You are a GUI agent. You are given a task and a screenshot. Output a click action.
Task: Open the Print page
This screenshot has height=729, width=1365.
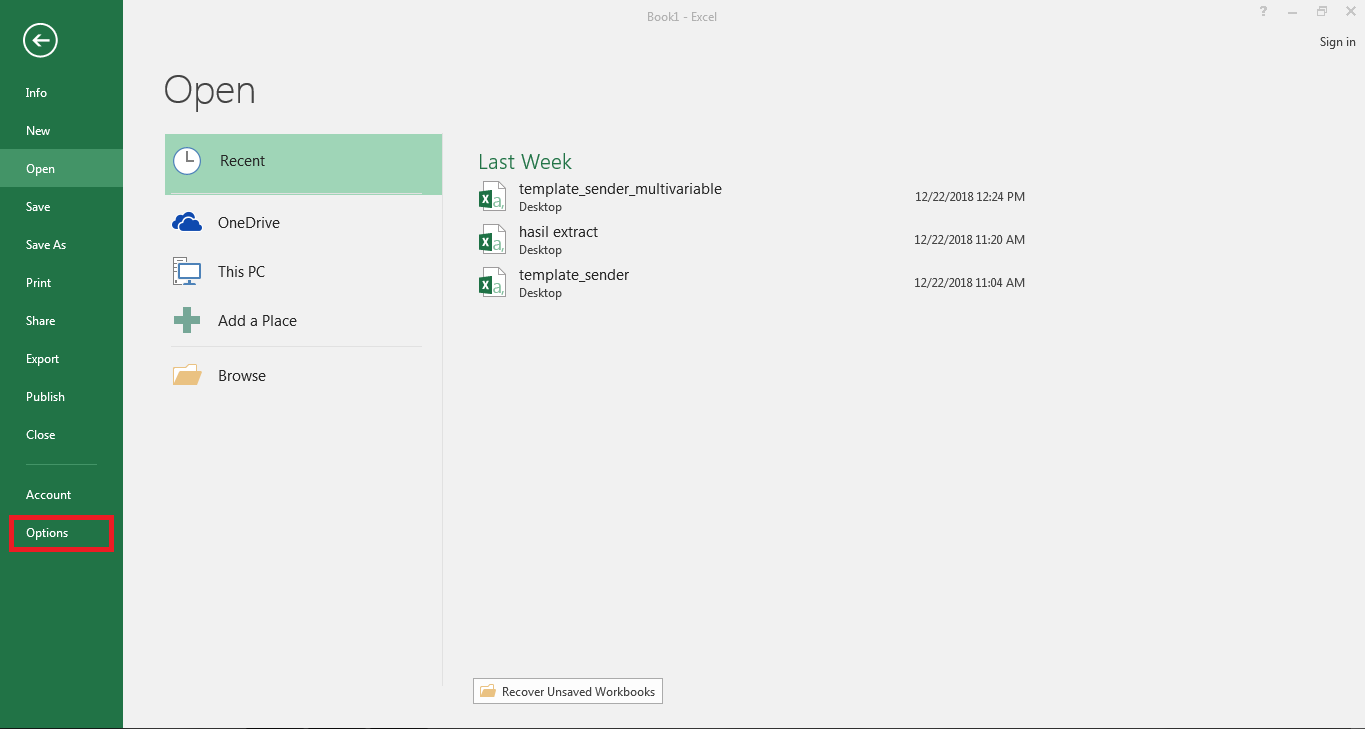(39, 283)
